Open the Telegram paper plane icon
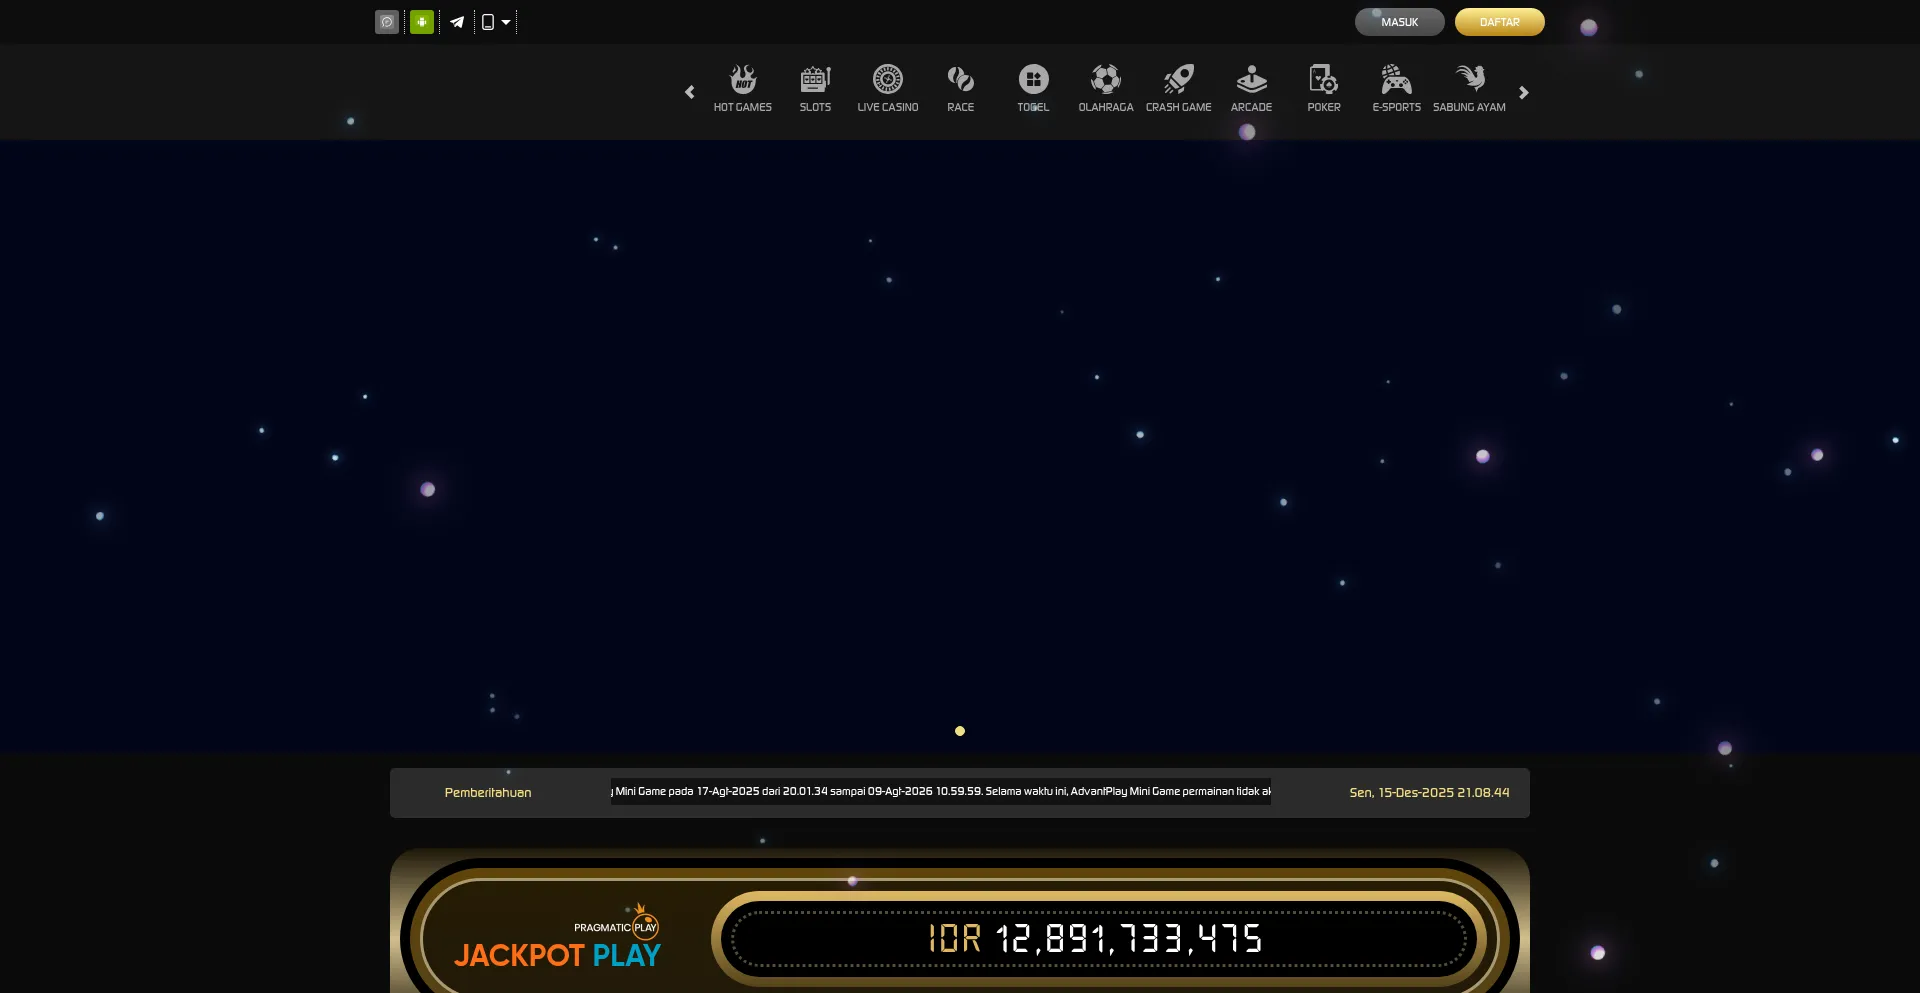1920x993 pixels. point(457,22)
